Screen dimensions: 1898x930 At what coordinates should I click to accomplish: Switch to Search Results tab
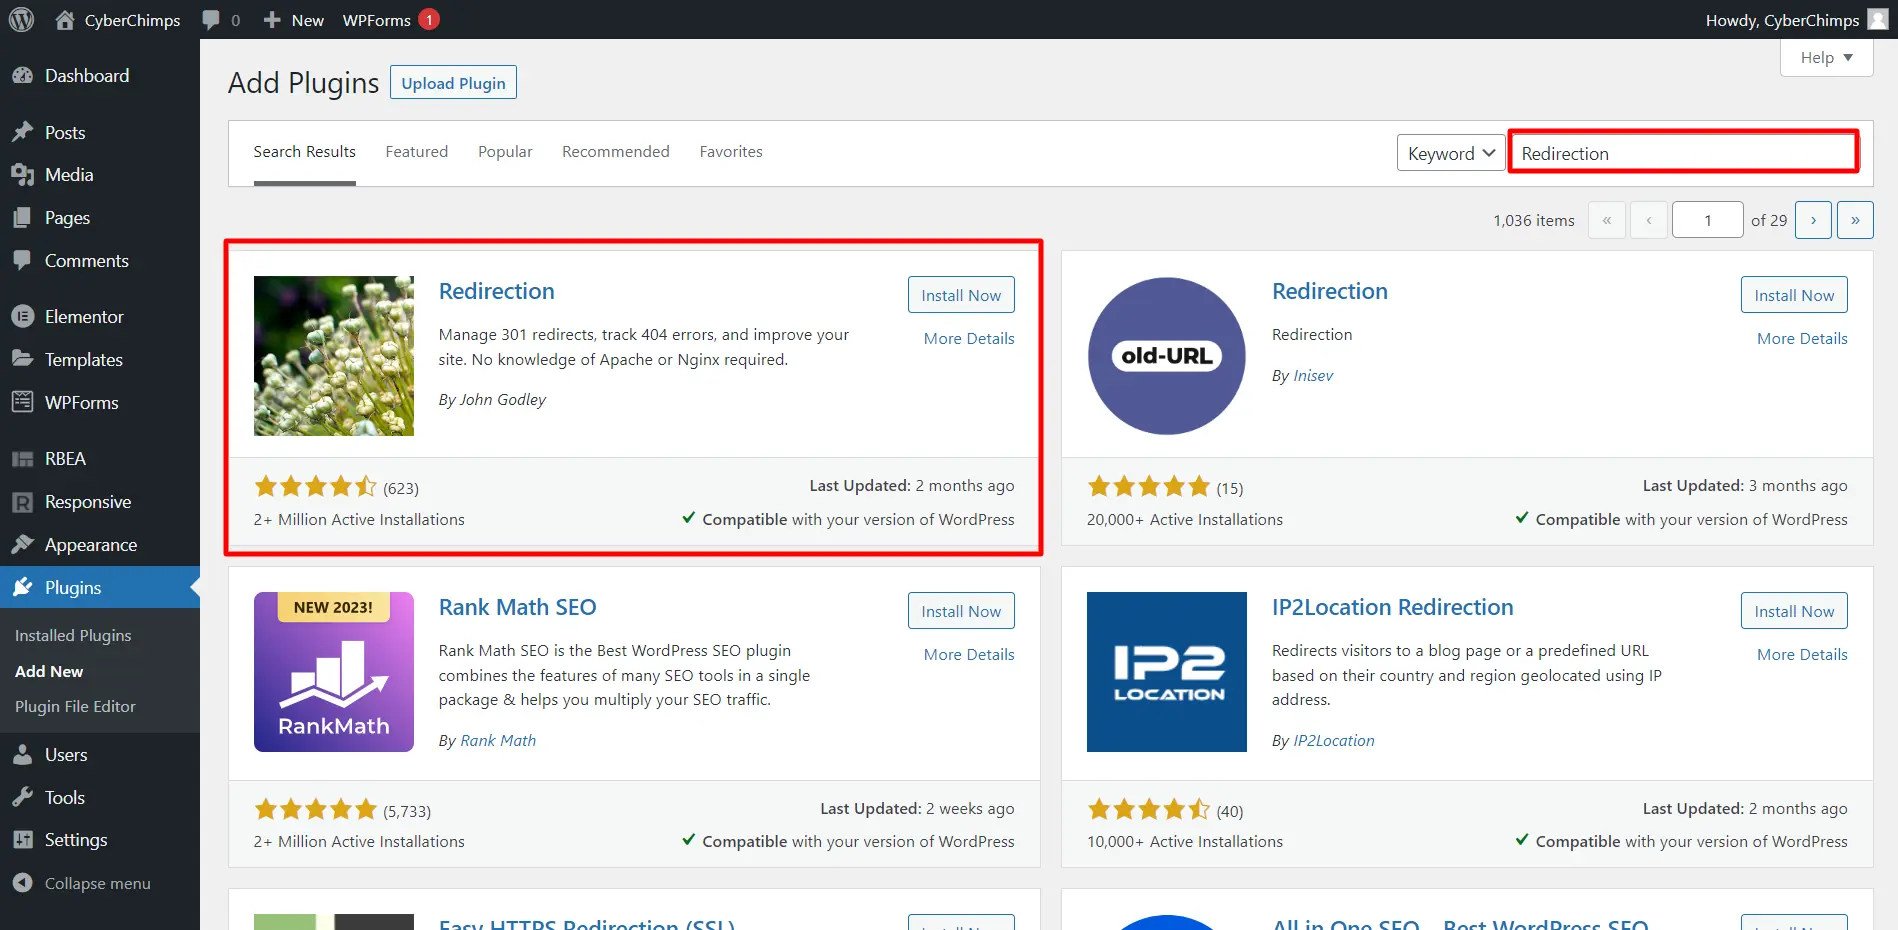pyautogui.click(x=304, y=152)
